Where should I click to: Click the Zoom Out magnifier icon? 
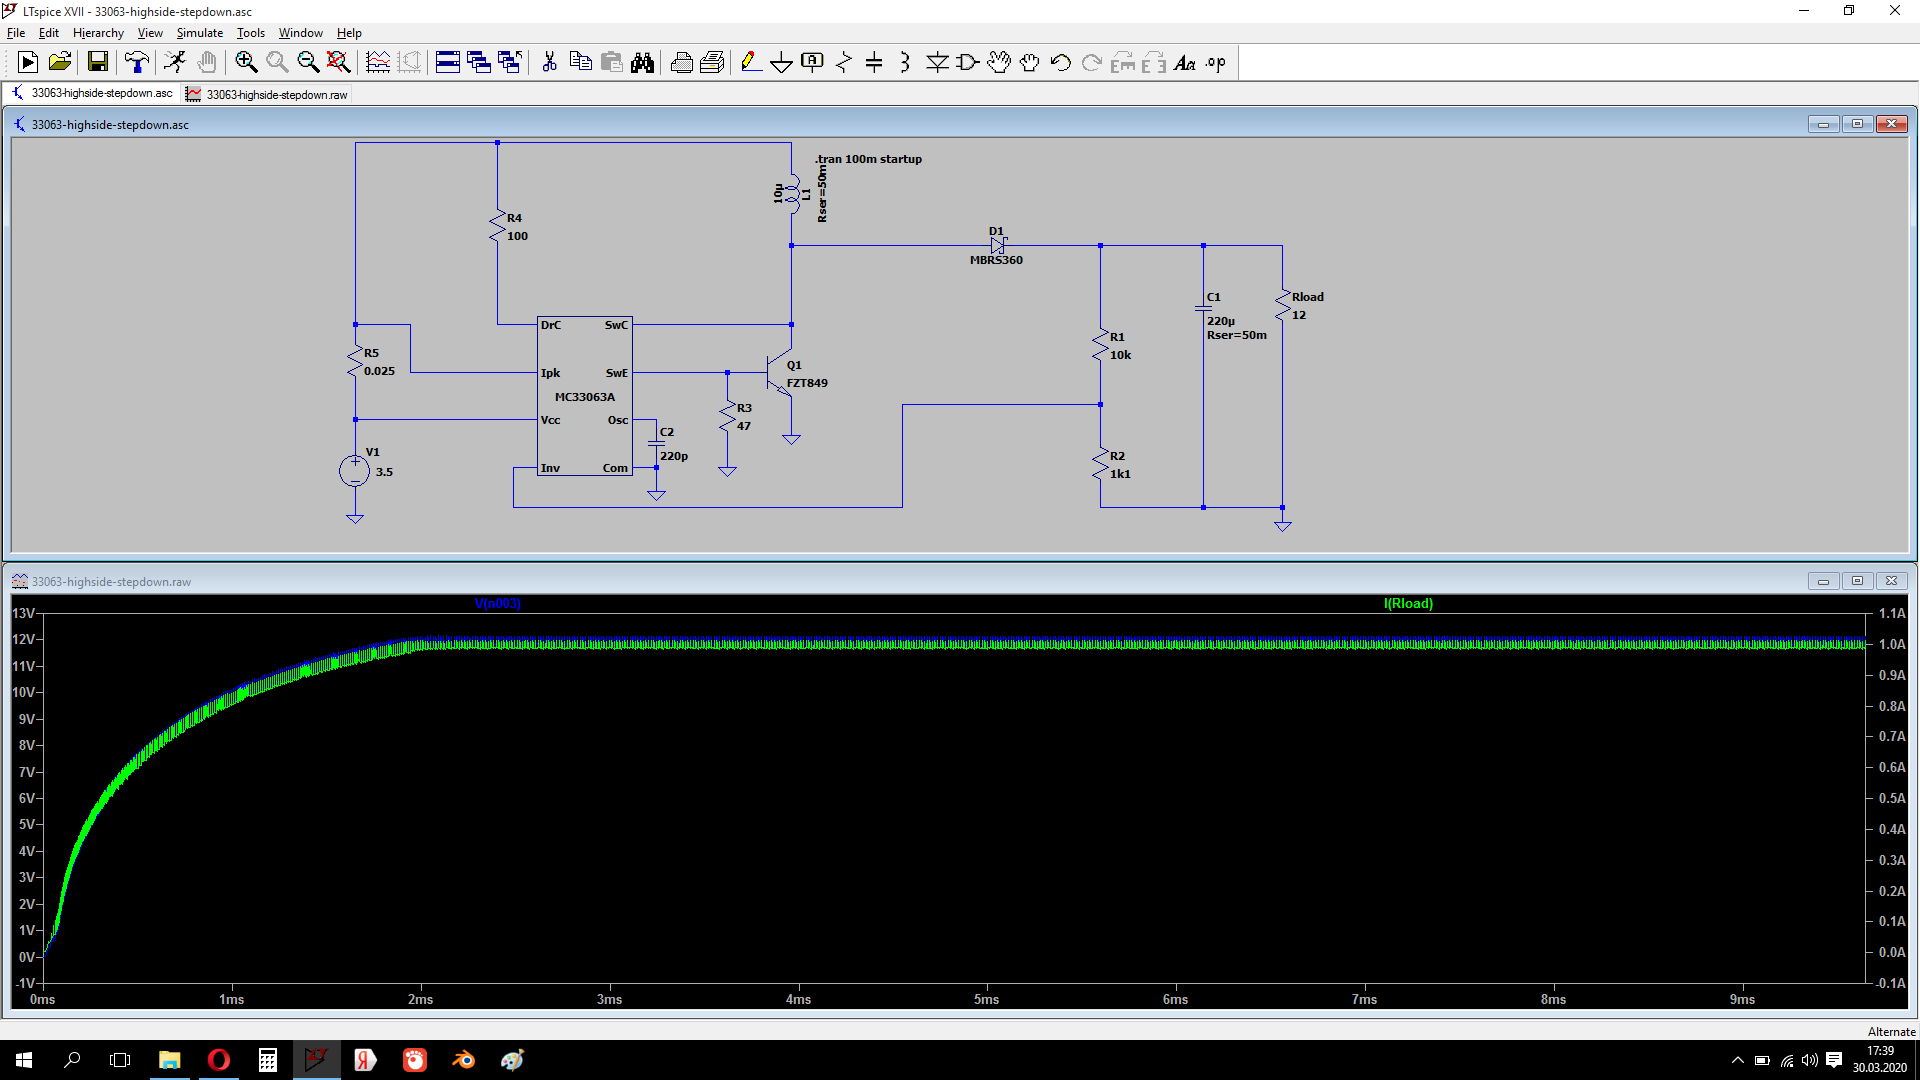click(x=308, y=62)
